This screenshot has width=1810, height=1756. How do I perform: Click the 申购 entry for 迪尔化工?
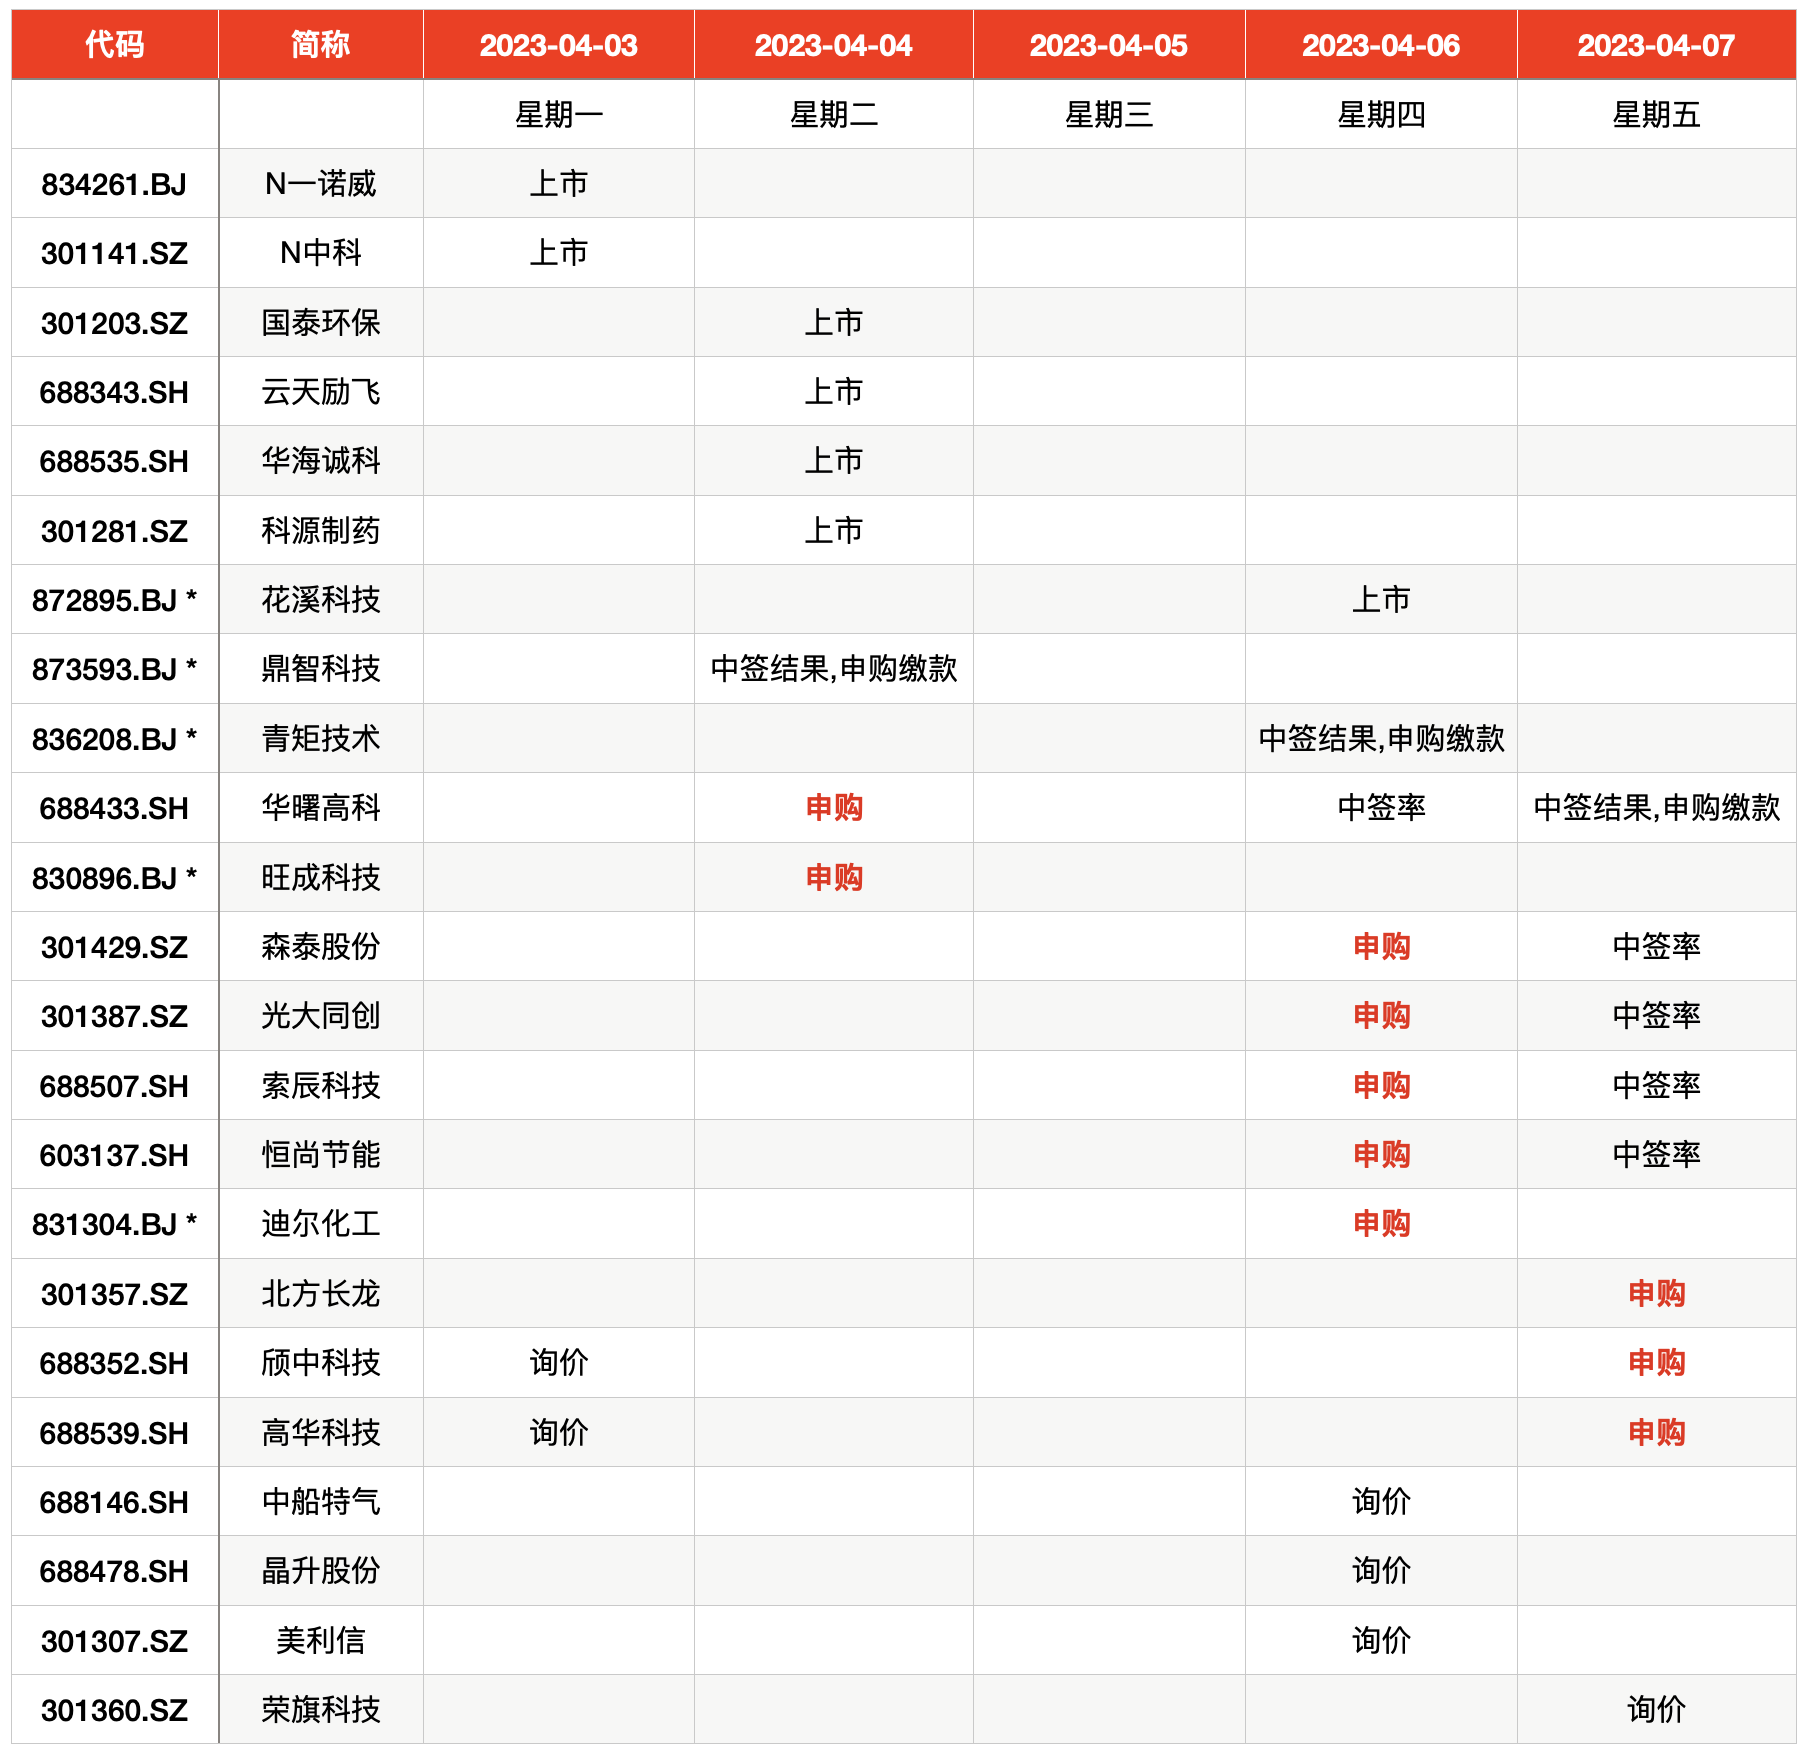(x=1380, y=1224)
